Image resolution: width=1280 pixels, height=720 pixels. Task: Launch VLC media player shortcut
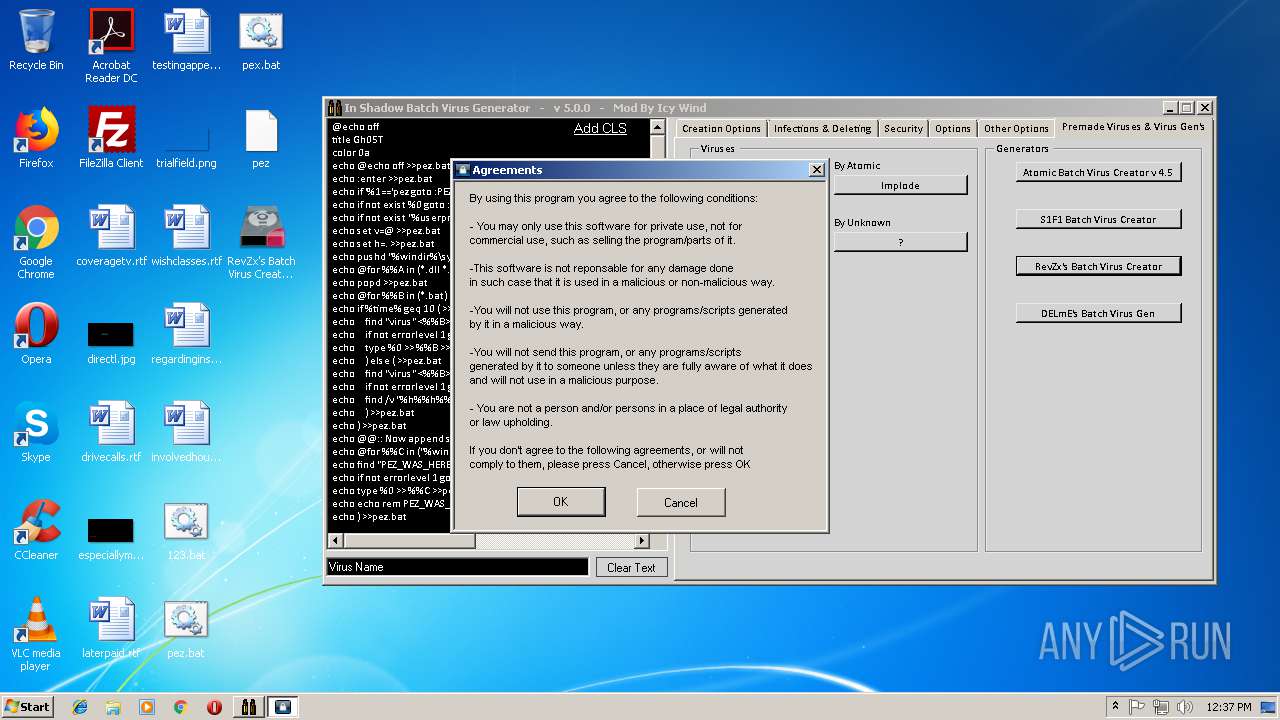[36, 634]
